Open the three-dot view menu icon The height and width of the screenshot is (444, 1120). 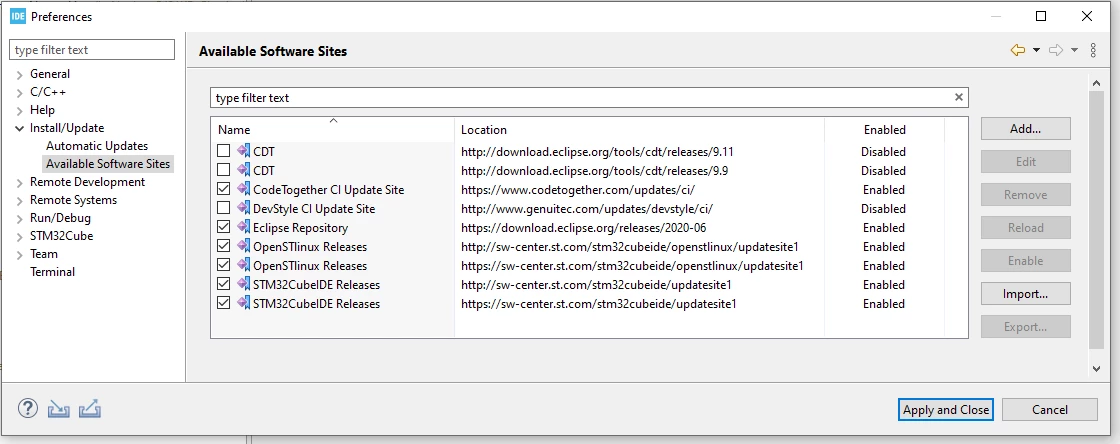(1093, 50)
